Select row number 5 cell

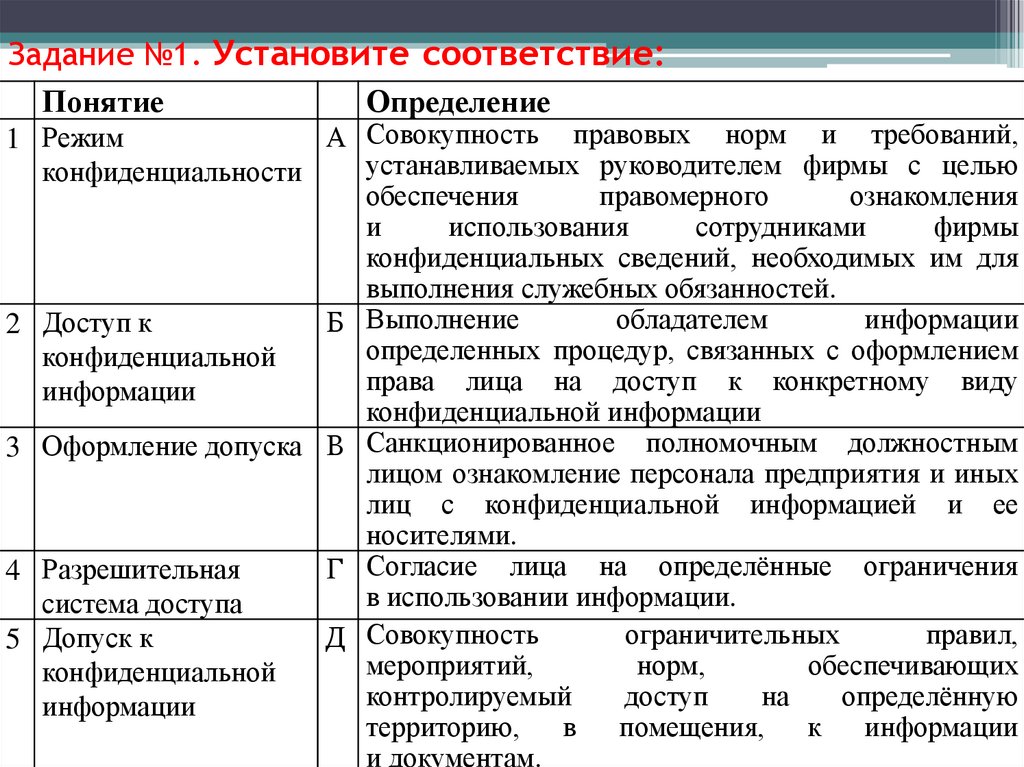pyautogui.click(x=16, y=694)
